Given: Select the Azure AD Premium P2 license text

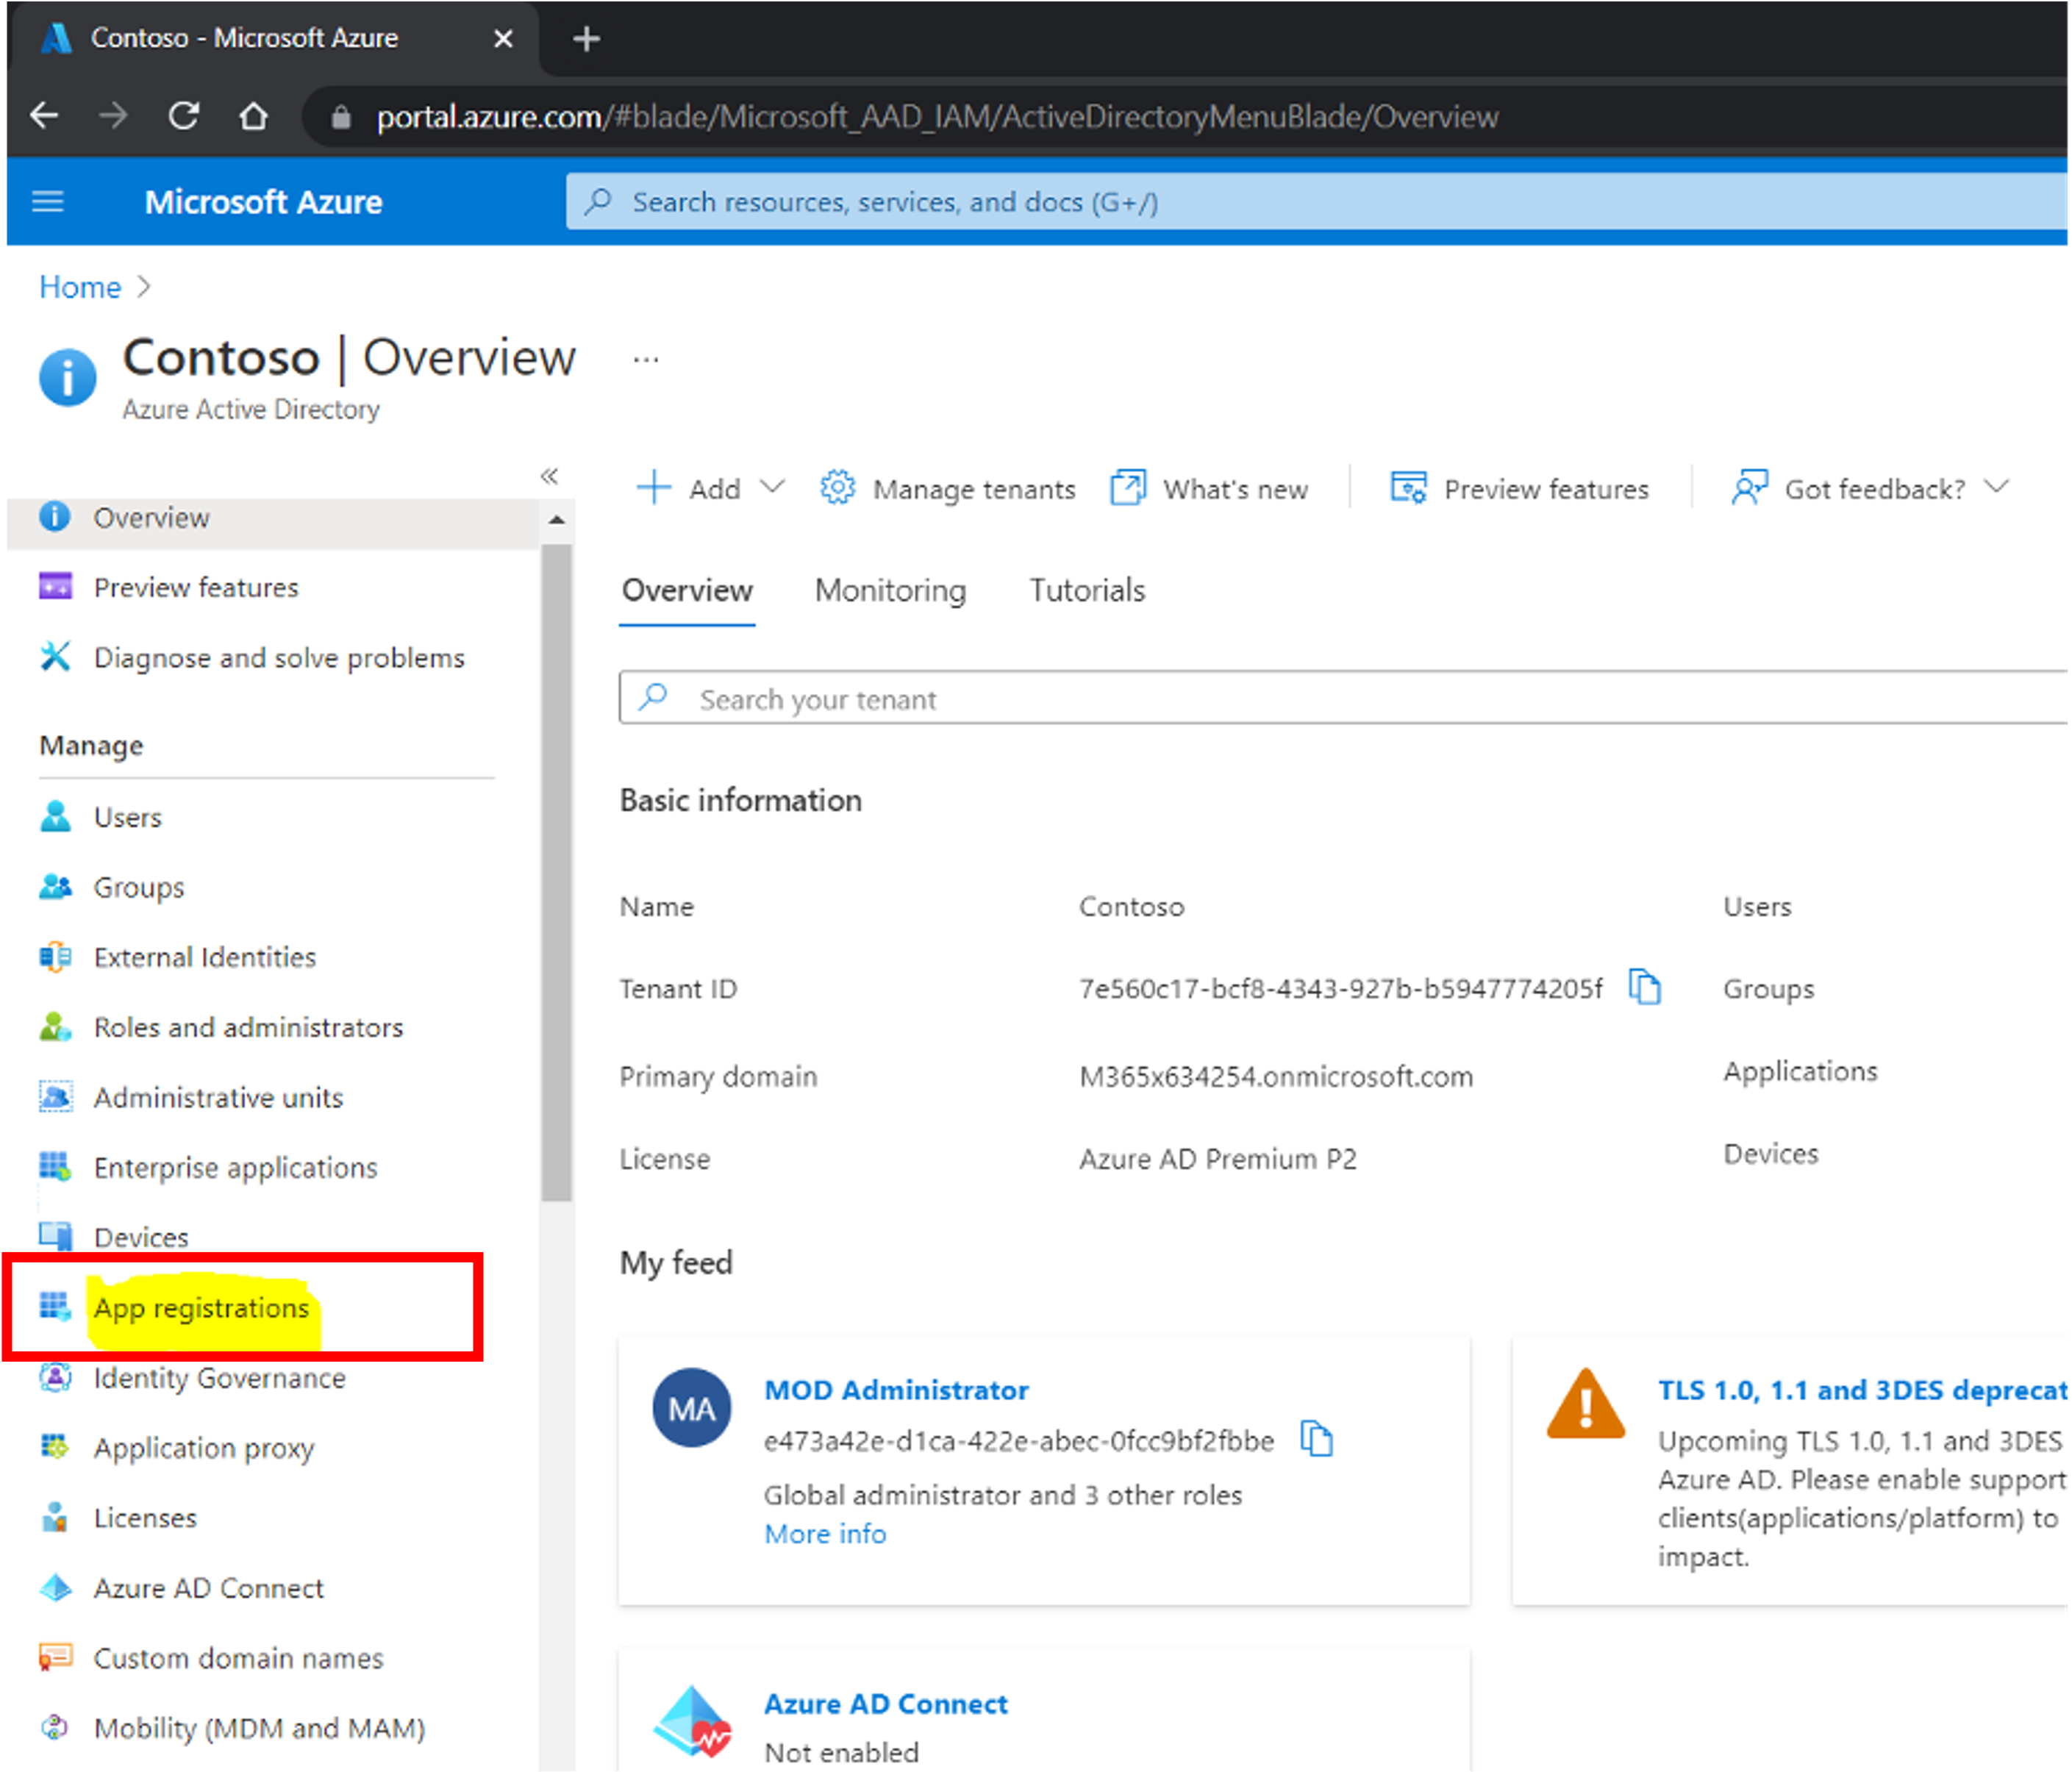Looking at the screenshot, I should coord(1218,1158).
